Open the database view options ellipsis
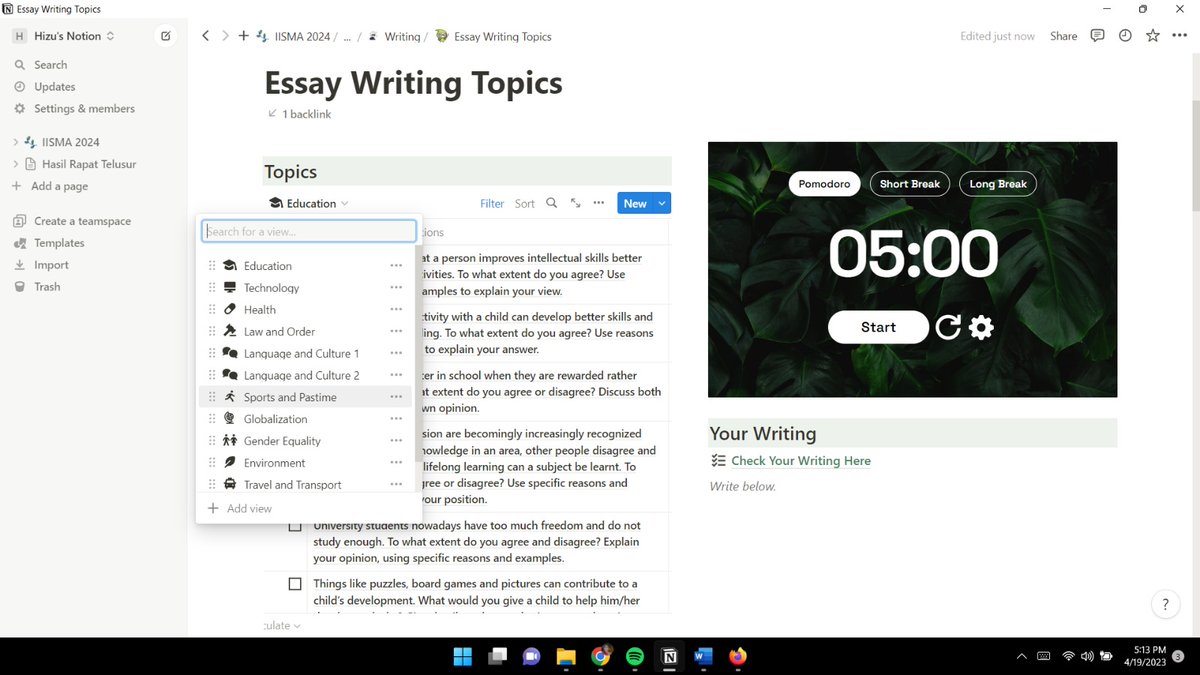 (599, 203)
